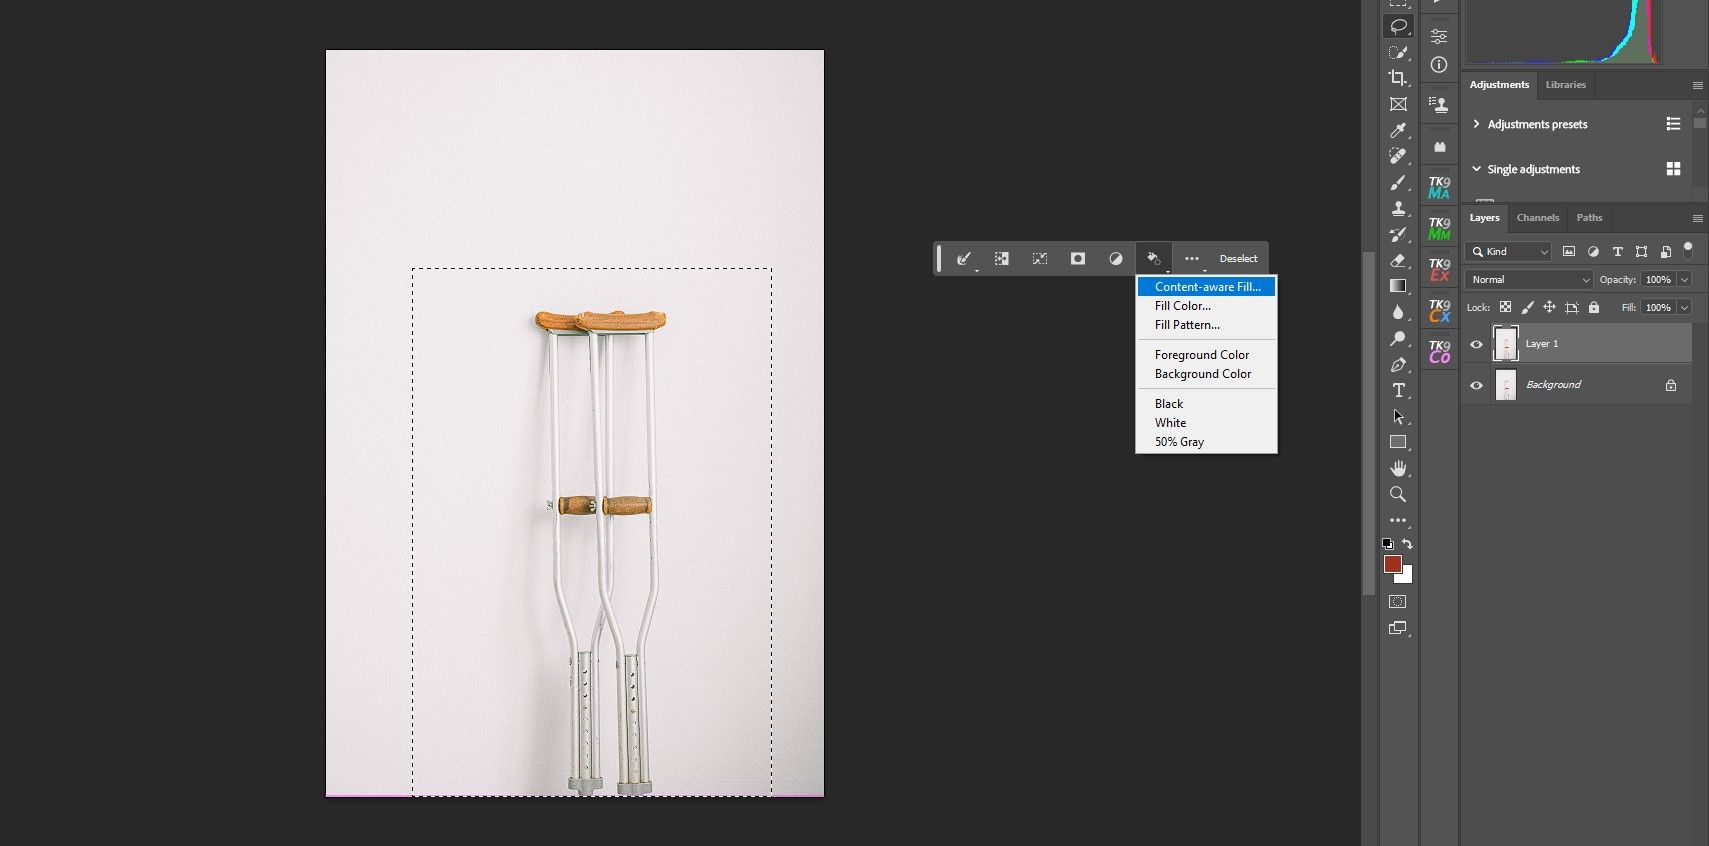Toggle the lock all button in Layers
The width and height of the screenshot is (1709, 846).
coord(1594,308)
